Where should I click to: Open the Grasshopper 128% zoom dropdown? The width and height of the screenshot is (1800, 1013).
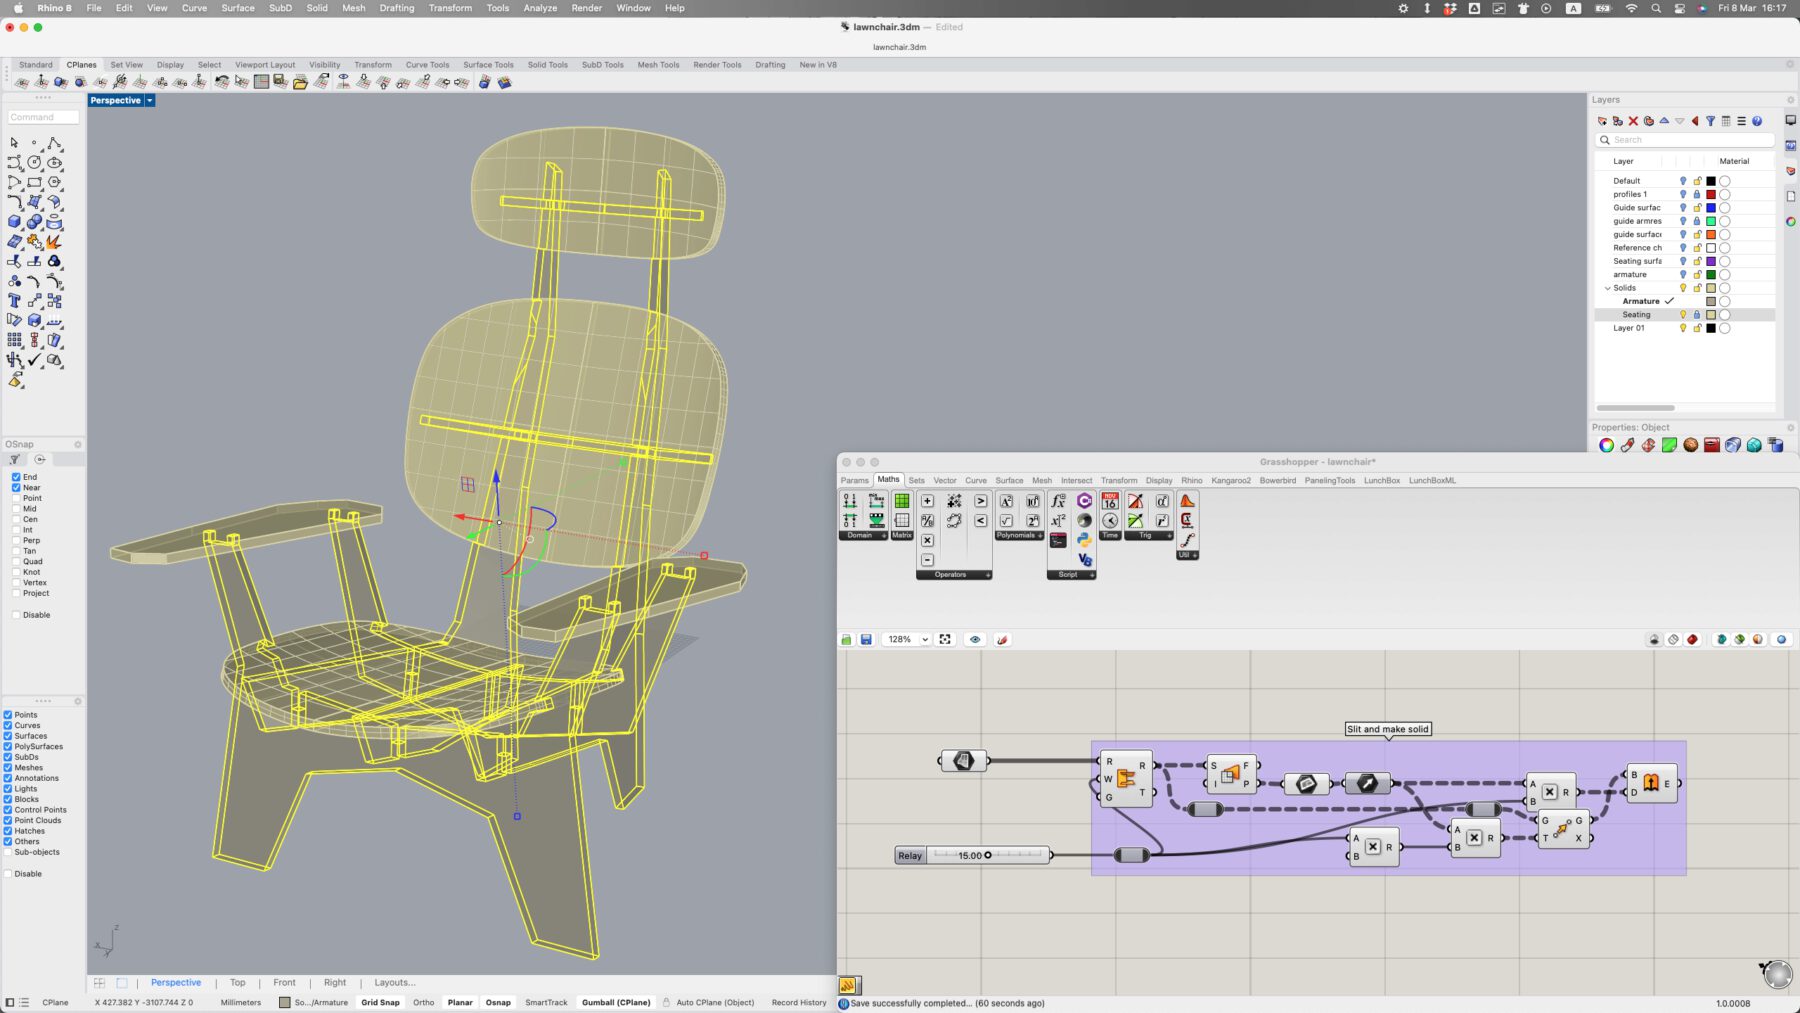click(925, 639)
